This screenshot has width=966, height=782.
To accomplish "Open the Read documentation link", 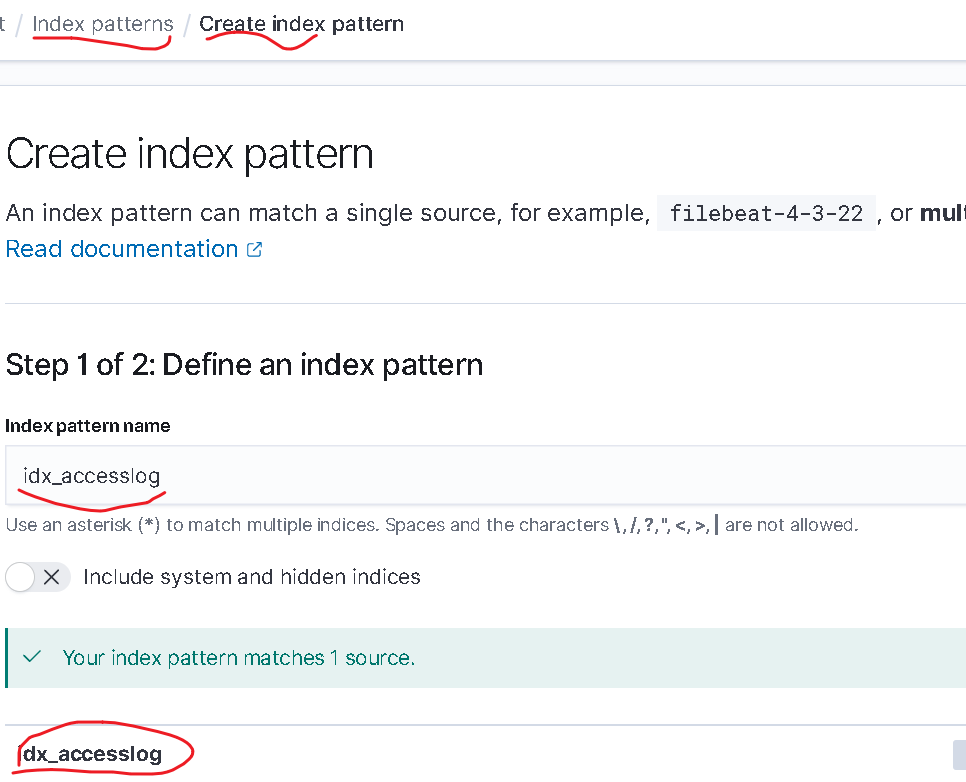I will (x=122, y=249).
